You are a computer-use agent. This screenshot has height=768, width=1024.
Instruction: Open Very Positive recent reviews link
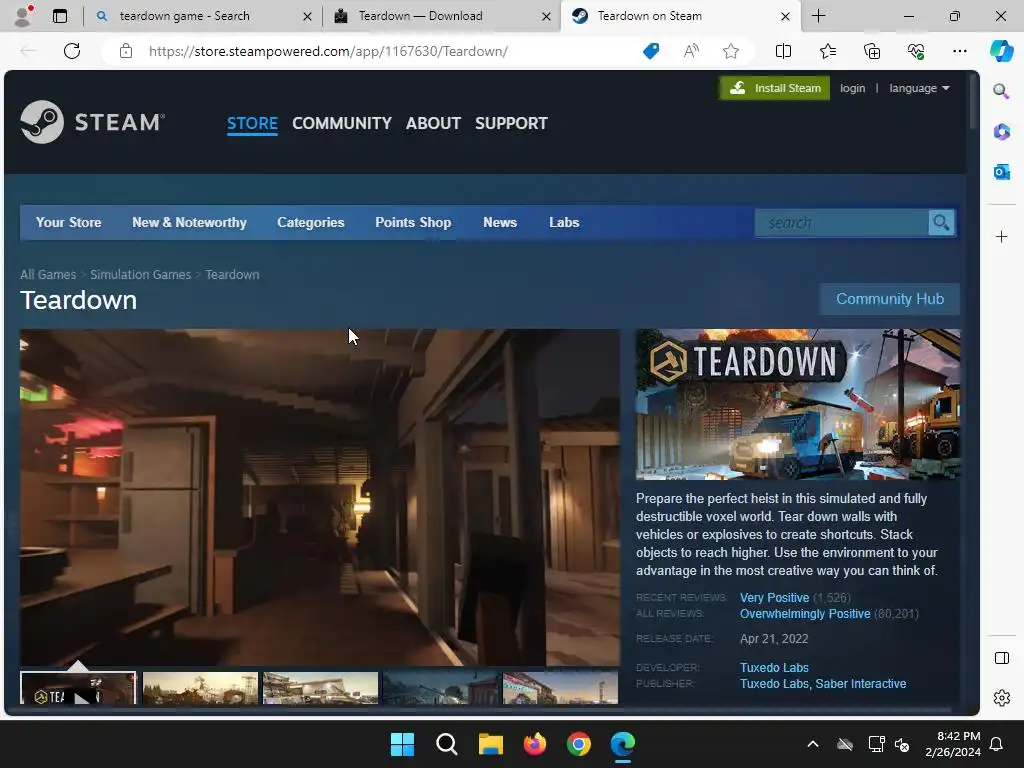pos(775,598)
